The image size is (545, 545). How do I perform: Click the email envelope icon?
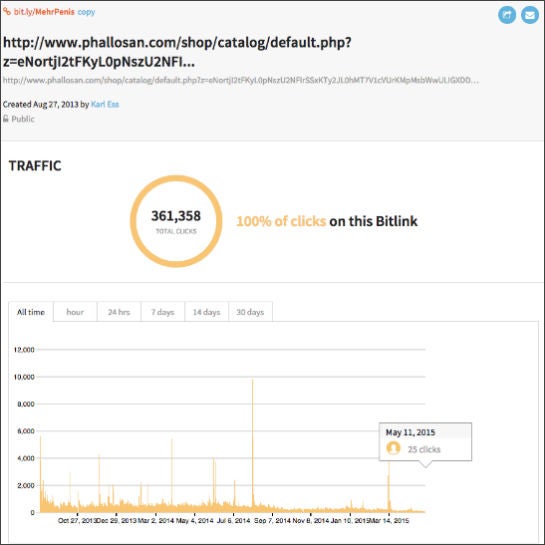pyautogui.click(x=530, y=15)
